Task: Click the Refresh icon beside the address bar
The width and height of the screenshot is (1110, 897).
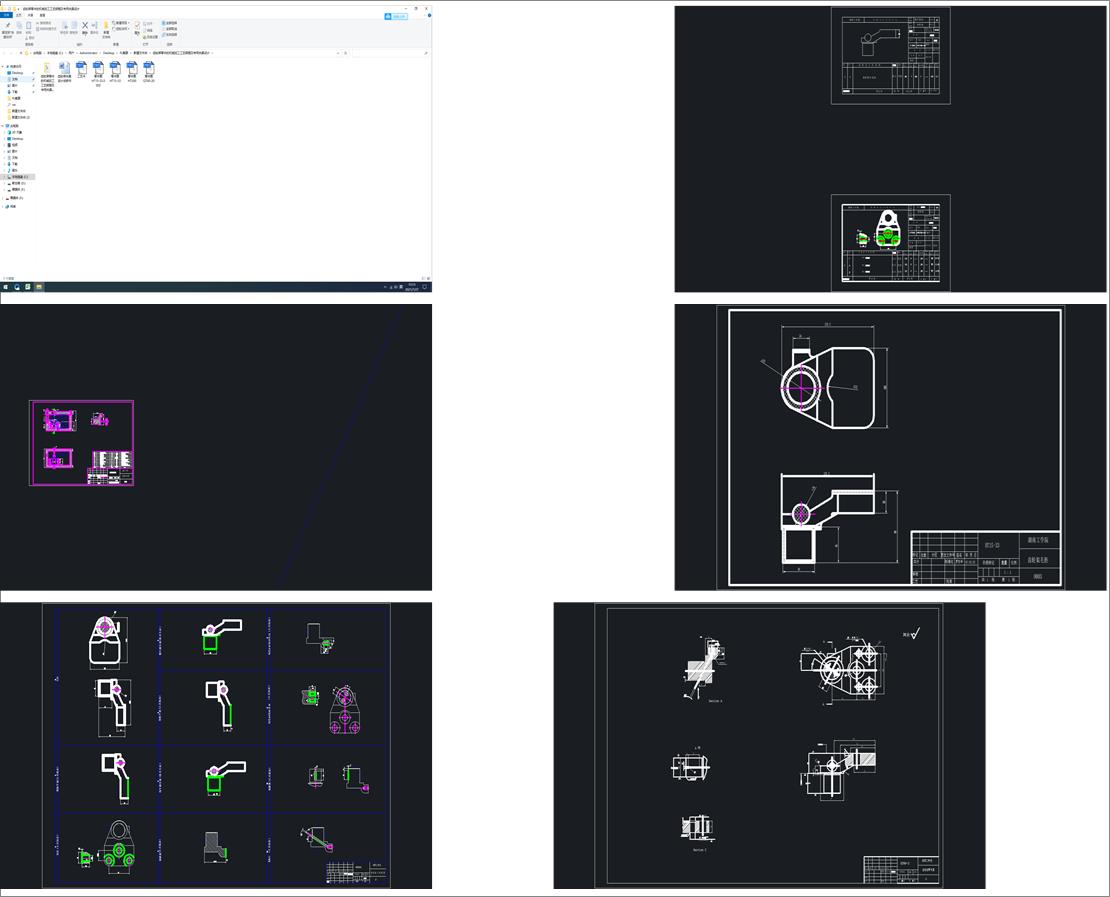Action: [345, 53]
